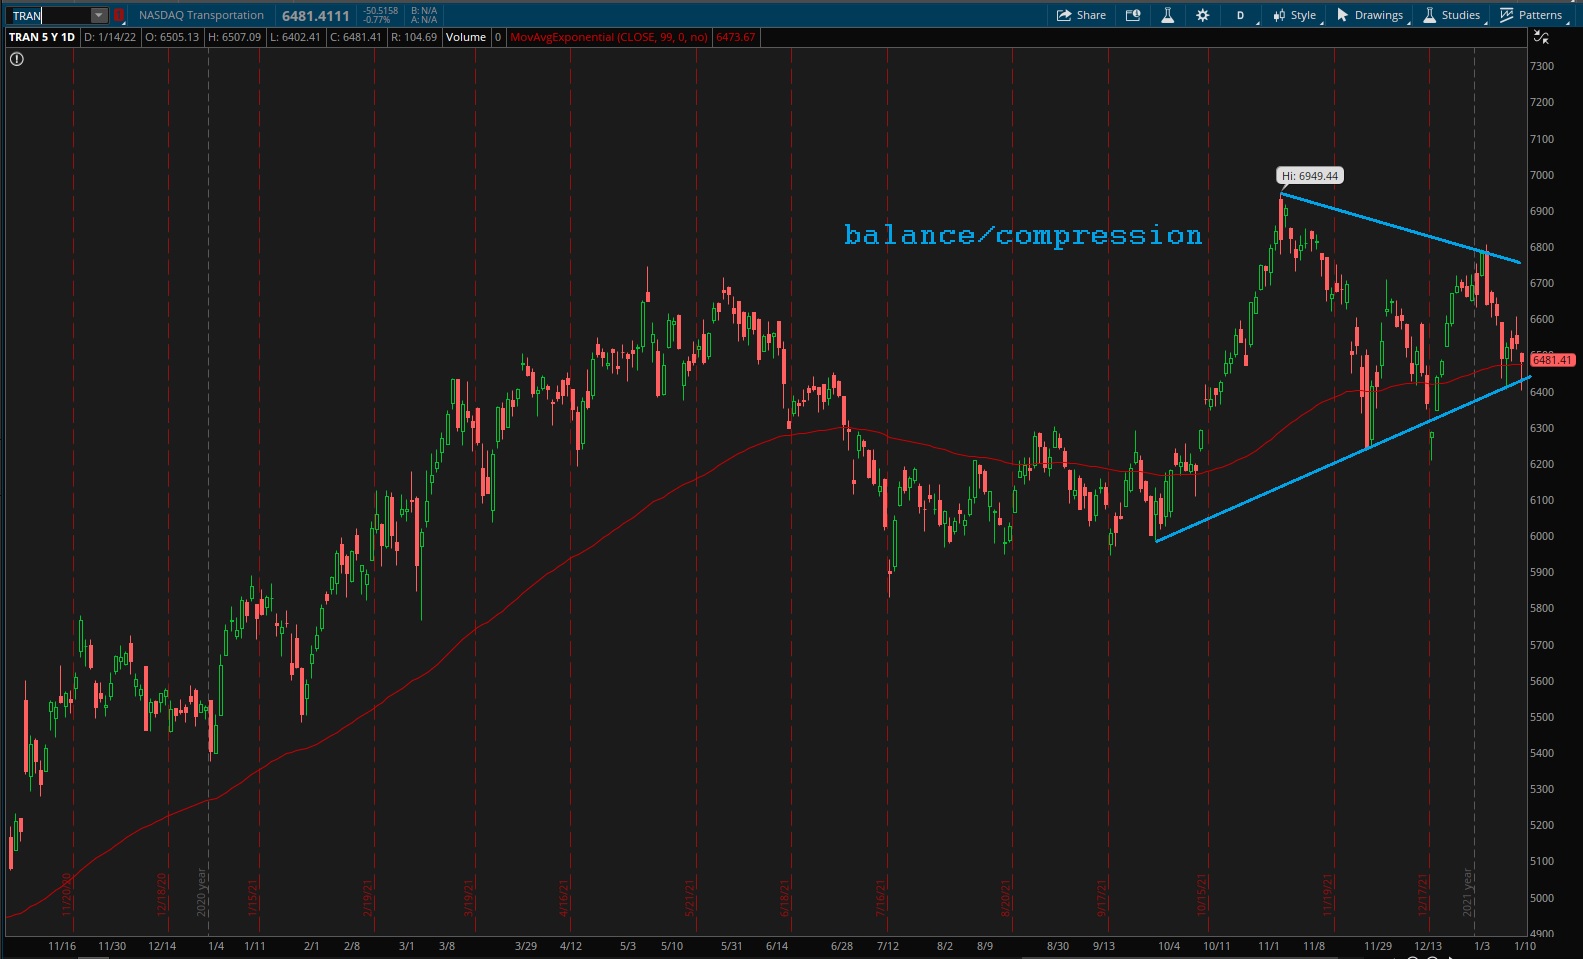
Task: Open the Style dropdown menu
Action: coord(1296,15)
